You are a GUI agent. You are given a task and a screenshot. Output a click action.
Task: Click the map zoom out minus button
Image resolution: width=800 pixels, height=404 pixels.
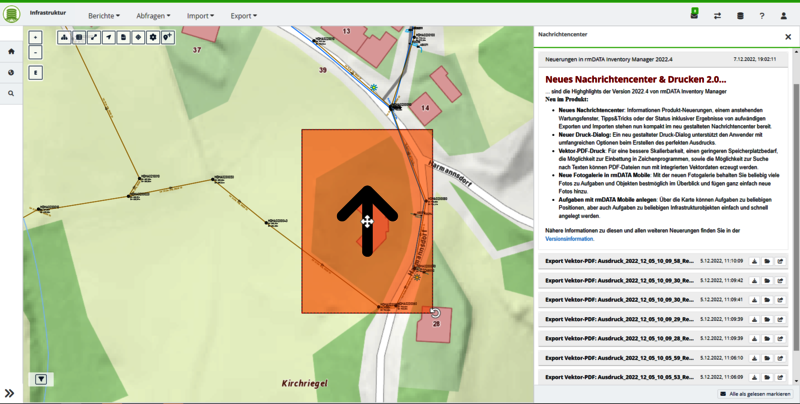click(36, 52)
